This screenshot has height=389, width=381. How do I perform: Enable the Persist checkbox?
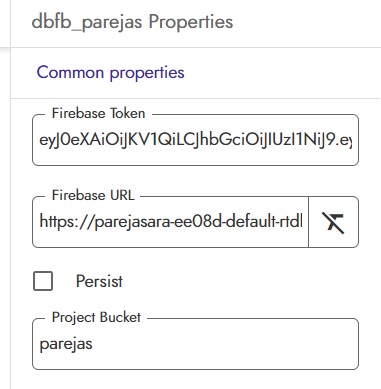pos(43,281)
